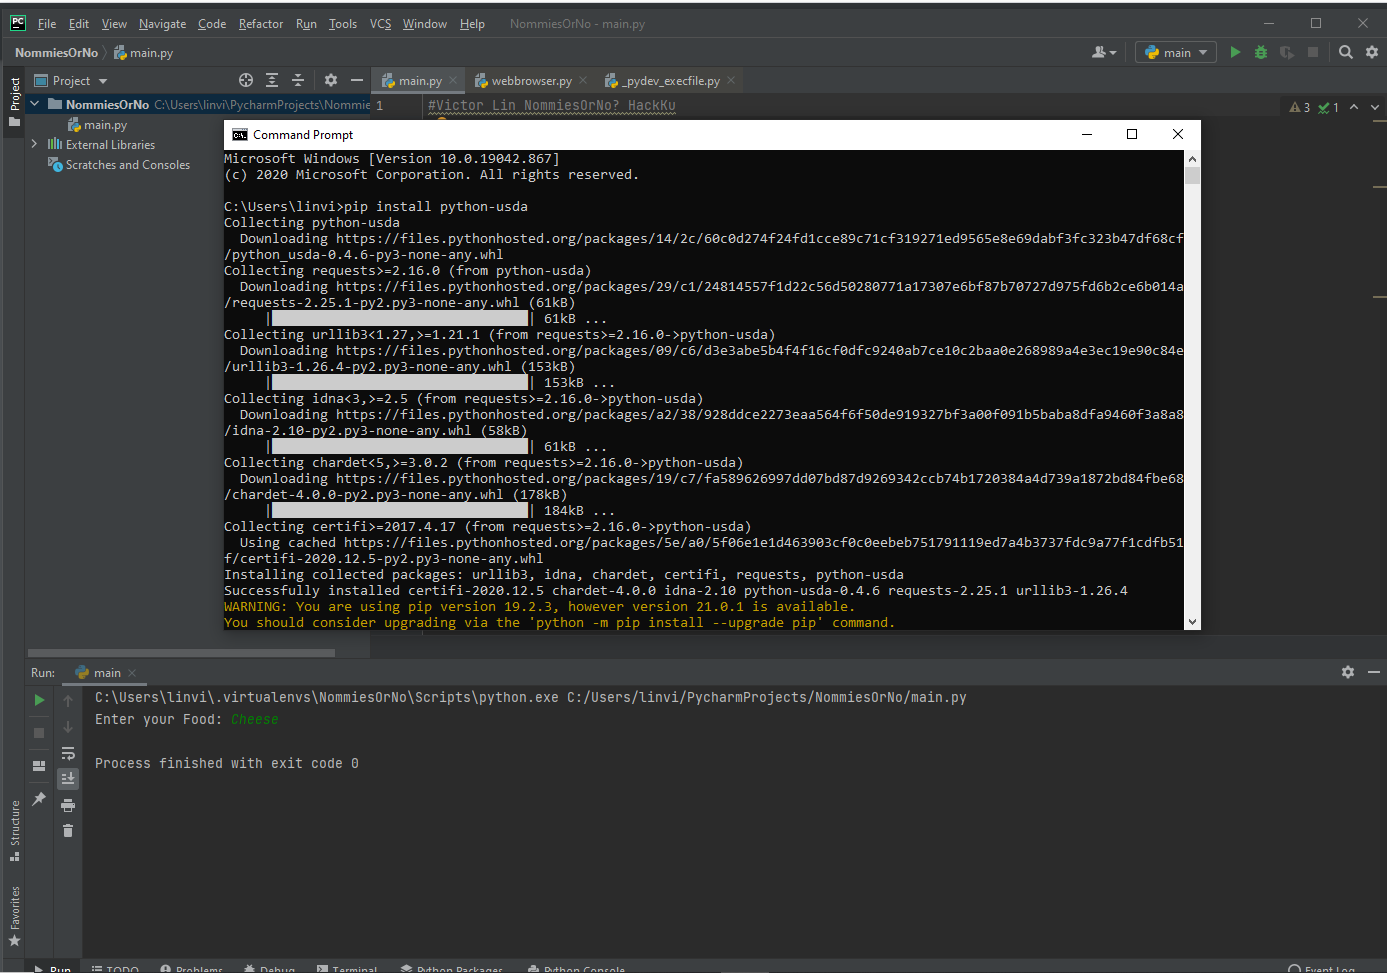Click Command Prompt vertical scrollbar thumb
Image resolution: width=1387 pixels, height=973 pixels.
1192,176
